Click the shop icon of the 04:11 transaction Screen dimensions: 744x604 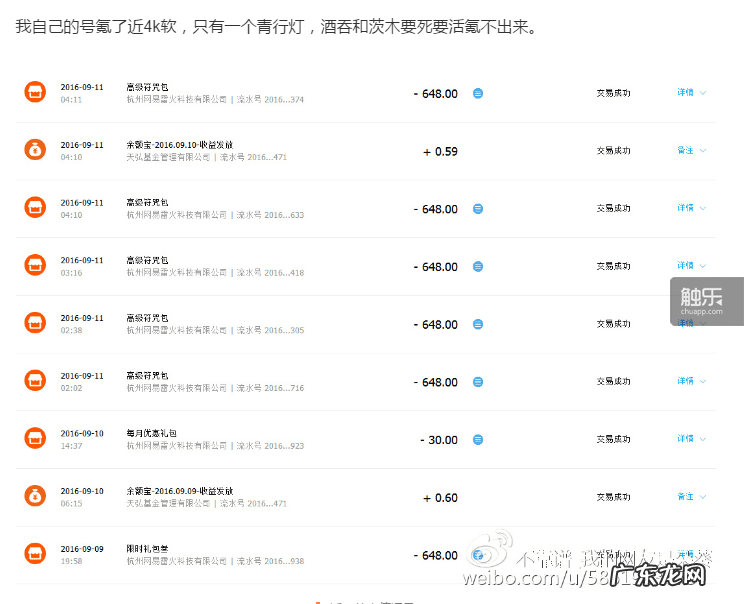pos(35,92)
